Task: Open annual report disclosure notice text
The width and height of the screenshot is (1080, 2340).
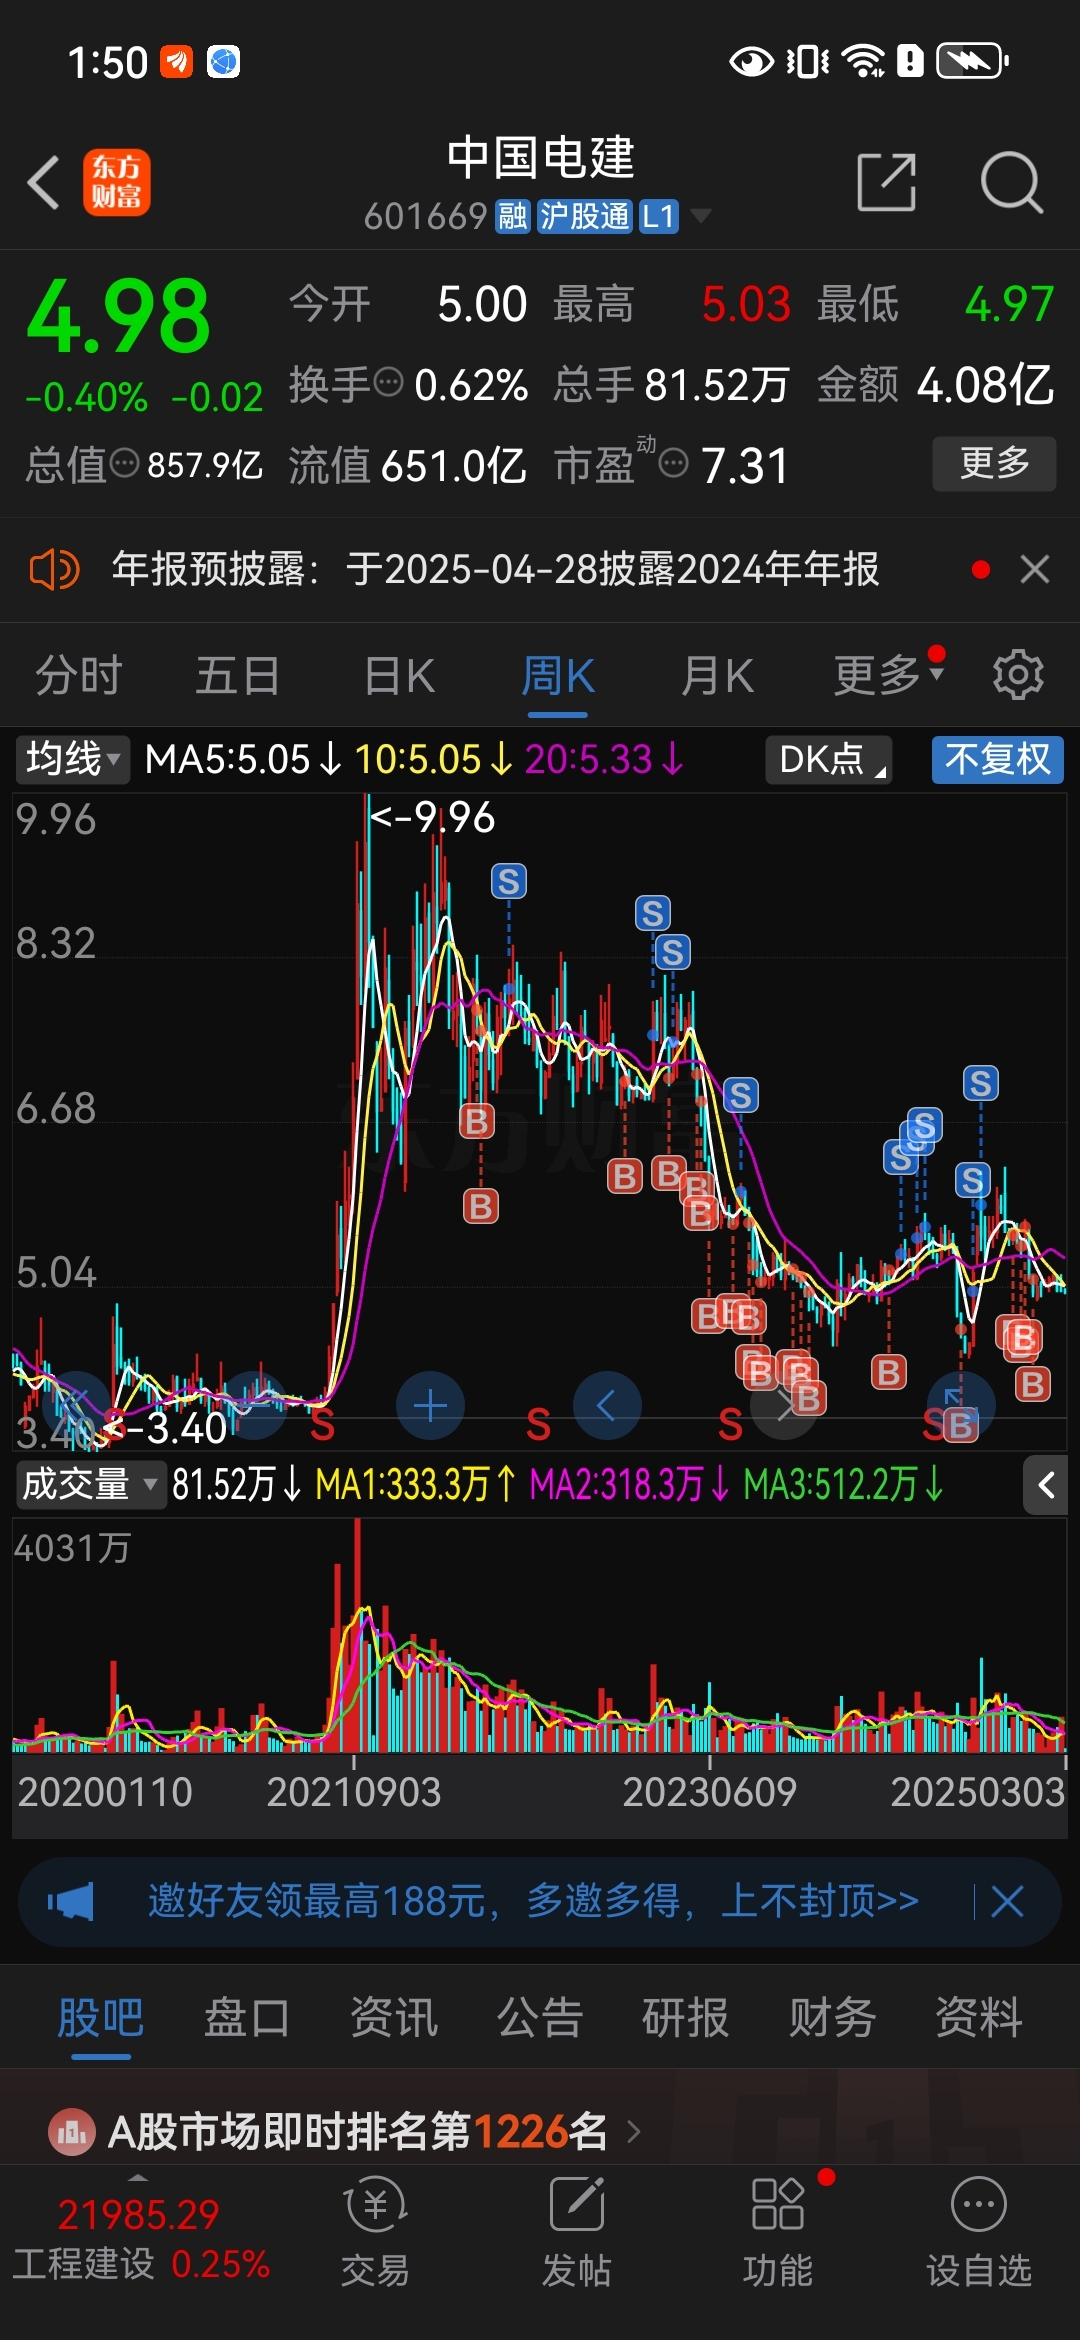Action: [x=495, y=569]
